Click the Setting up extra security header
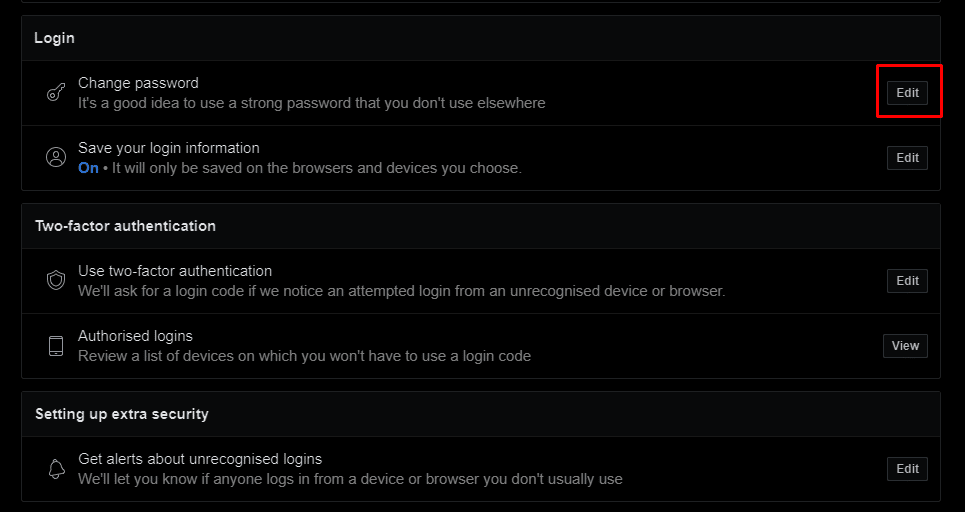The height and width of the screenshot is (512, 965). (121, 414)
